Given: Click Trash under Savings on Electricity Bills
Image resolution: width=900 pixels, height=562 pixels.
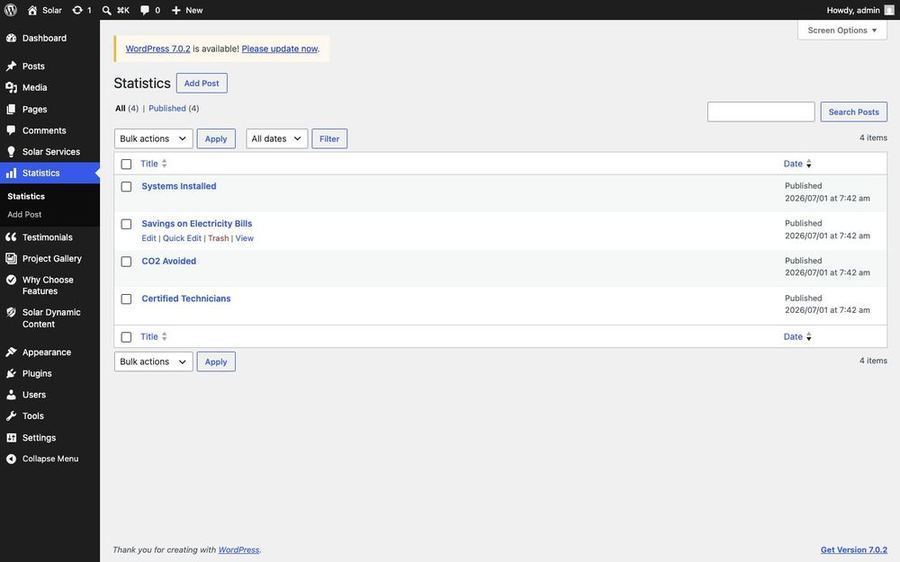Looking at the screenshot, I should 218,238.
